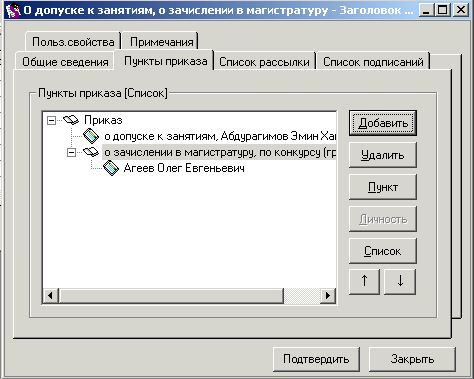
Task: Select 'о зачислении в магистратуру, по конкурсу' row
Action: click(x=219, y=152)
